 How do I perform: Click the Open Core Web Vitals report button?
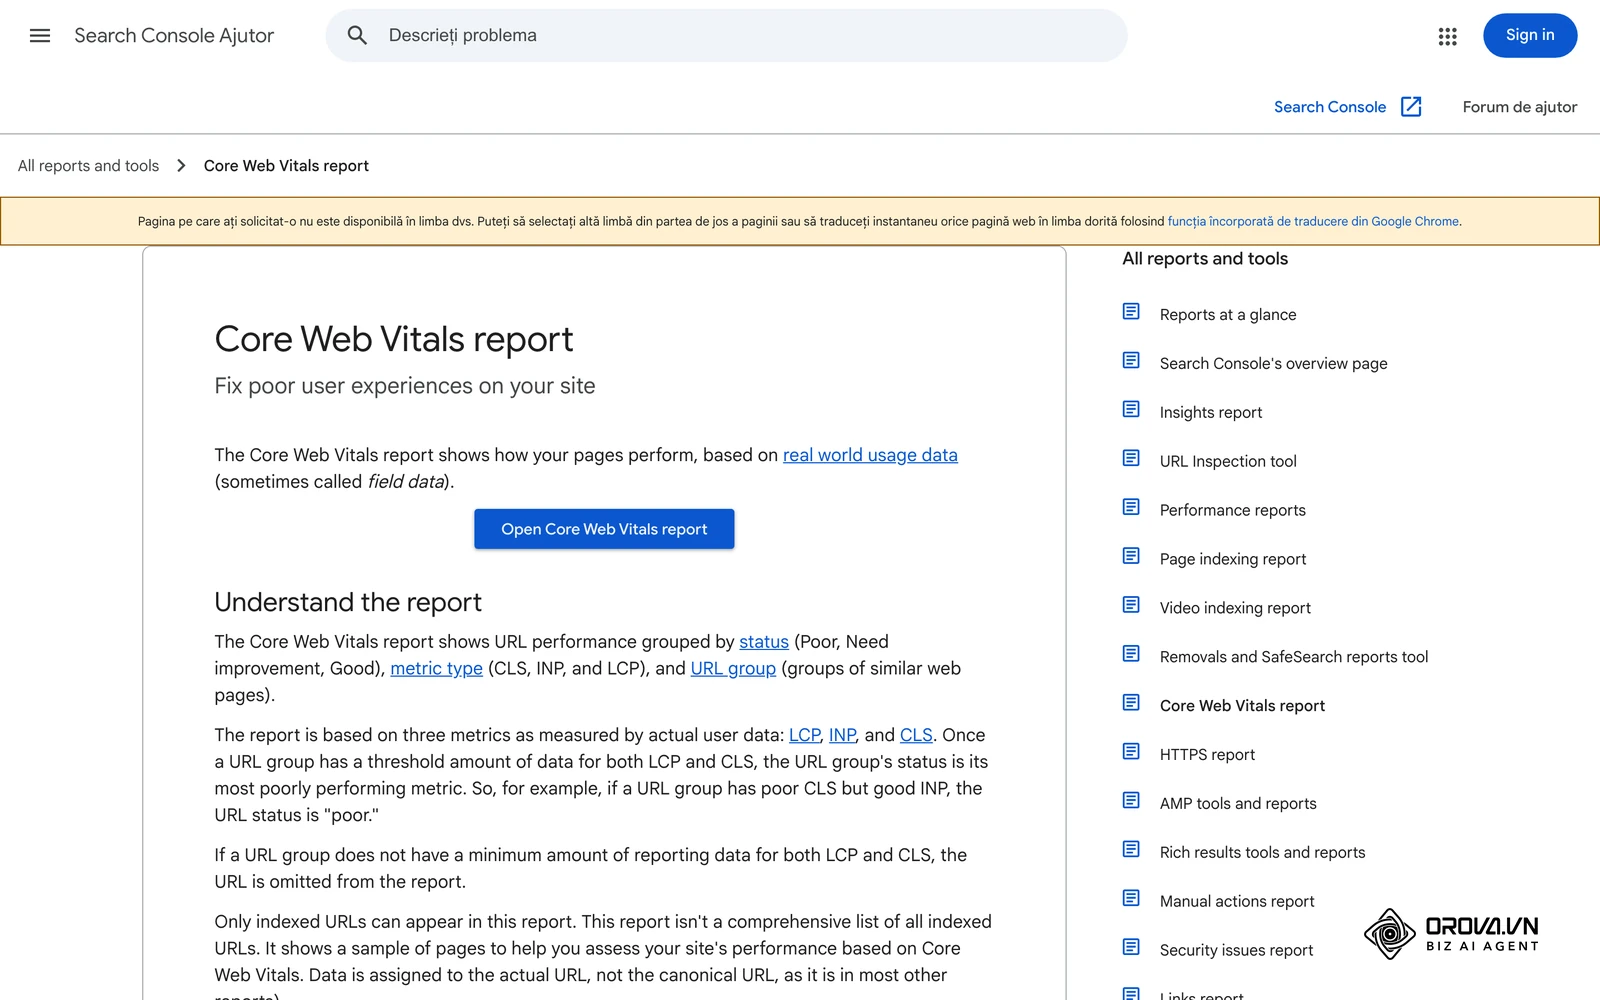point(604,529)
